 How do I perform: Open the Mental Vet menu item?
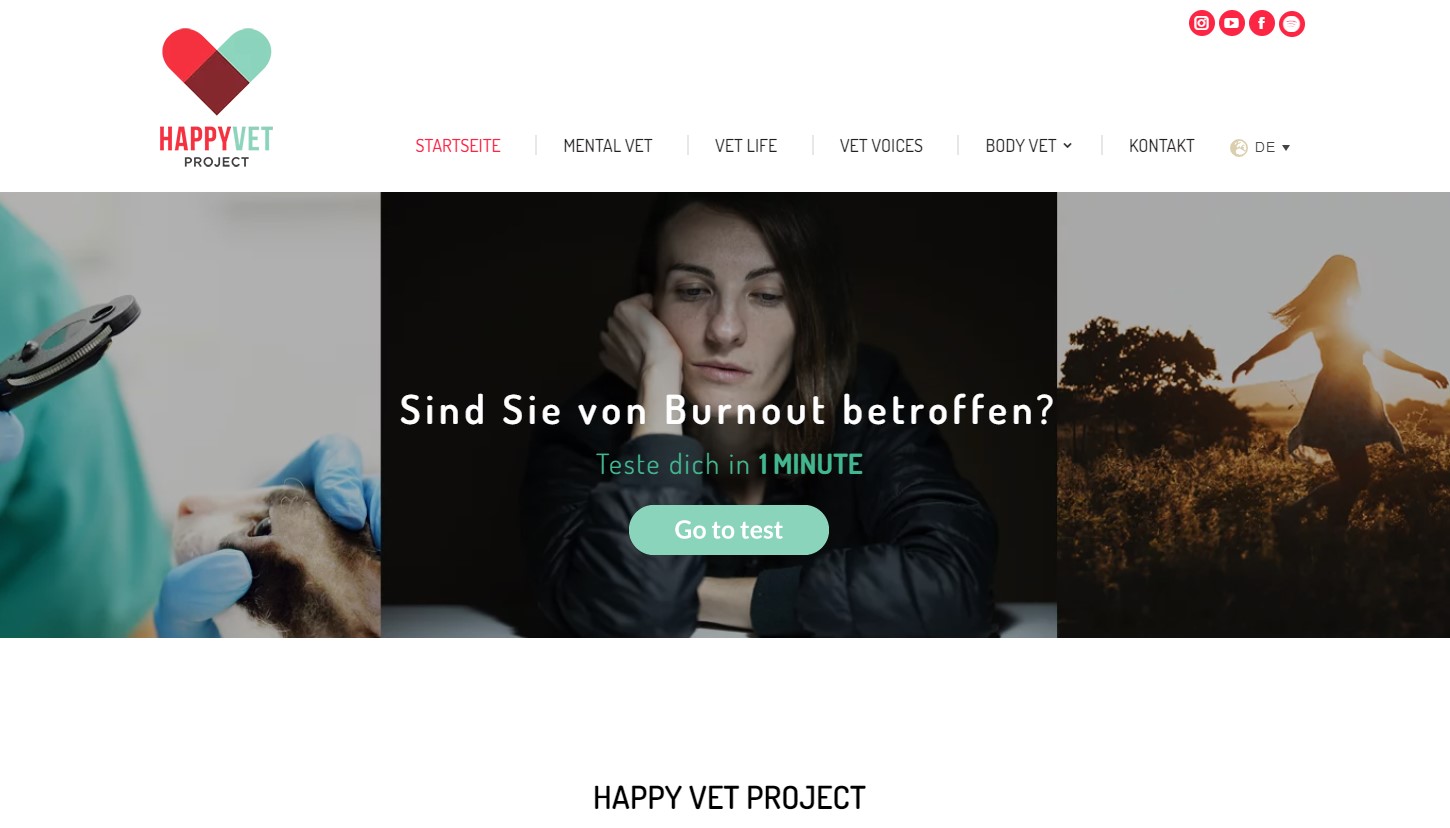click(608, 146)
